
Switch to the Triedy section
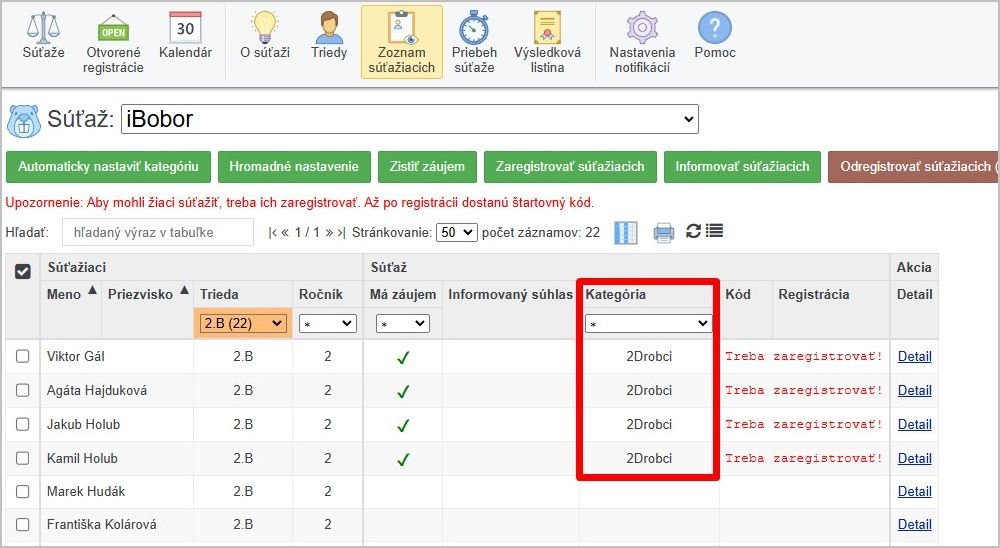(x=329, y=39)
